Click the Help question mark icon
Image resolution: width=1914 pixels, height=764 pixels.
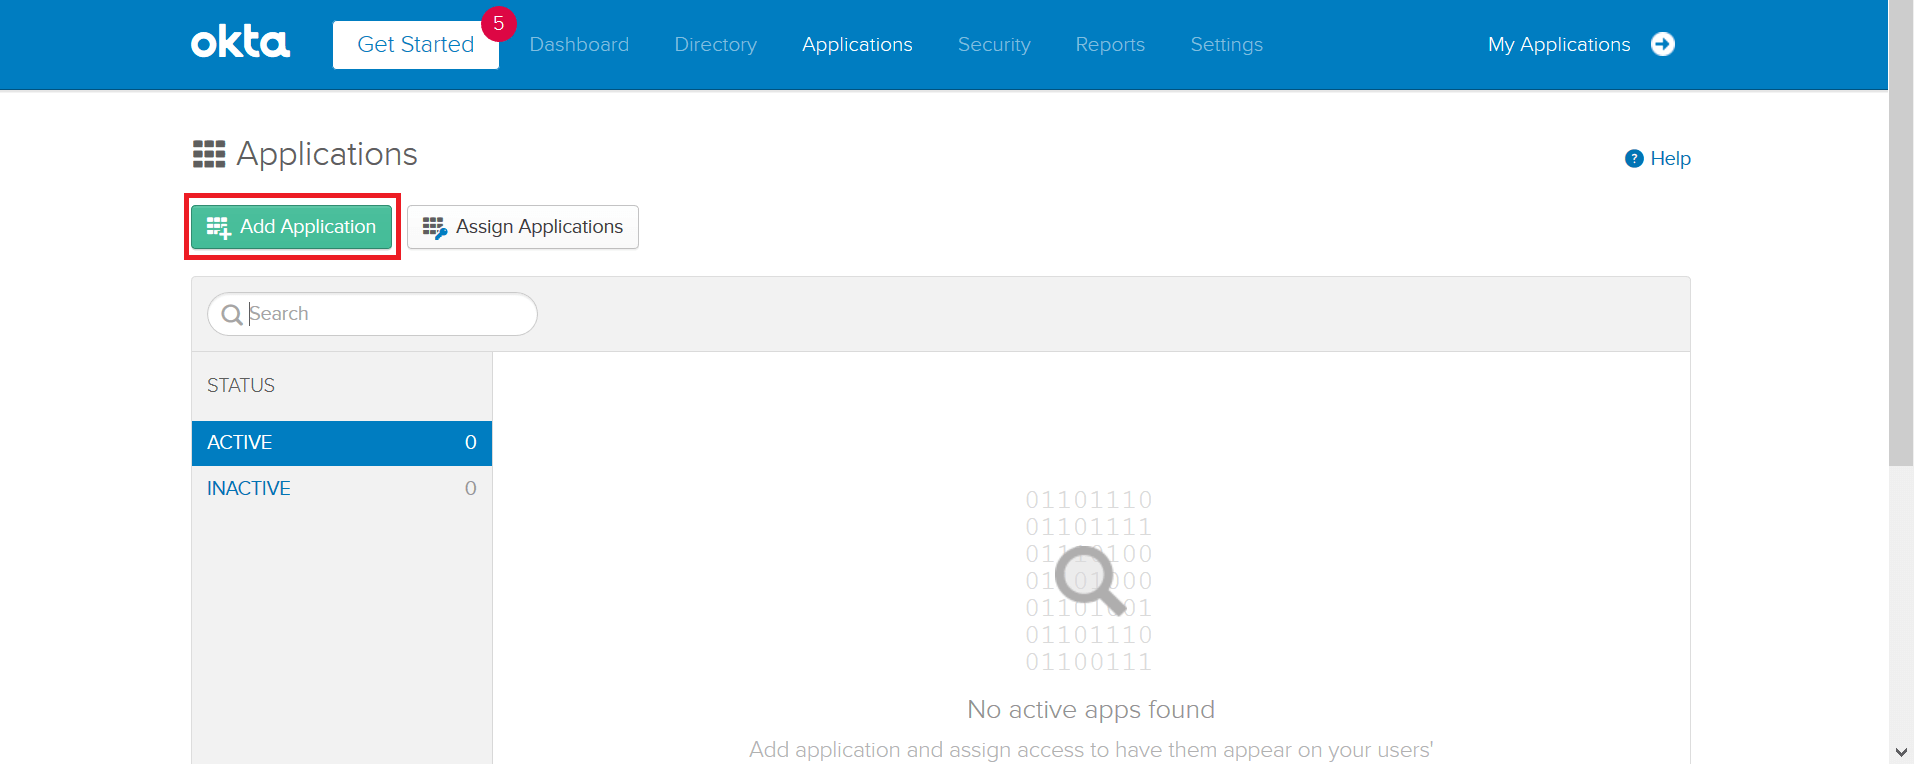click(x=1634, y=158)
